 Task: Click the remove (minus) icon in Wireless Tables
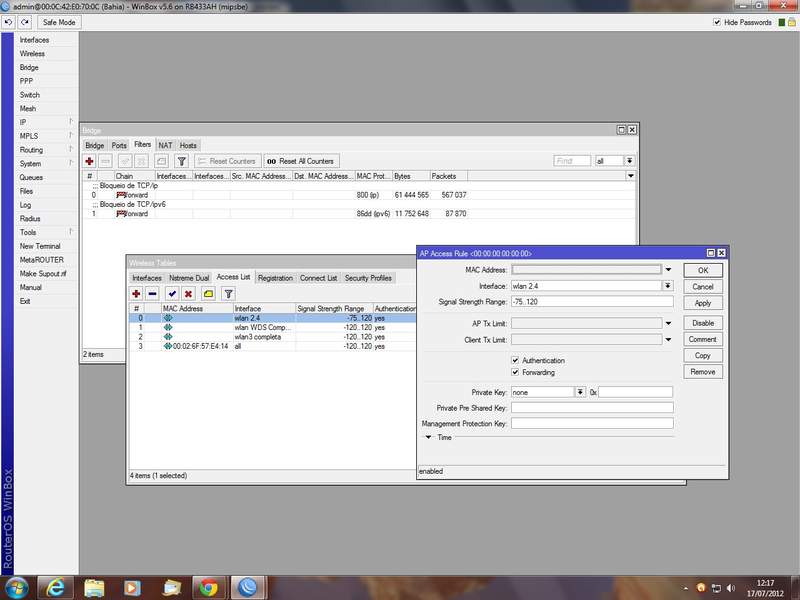[152, 294]
